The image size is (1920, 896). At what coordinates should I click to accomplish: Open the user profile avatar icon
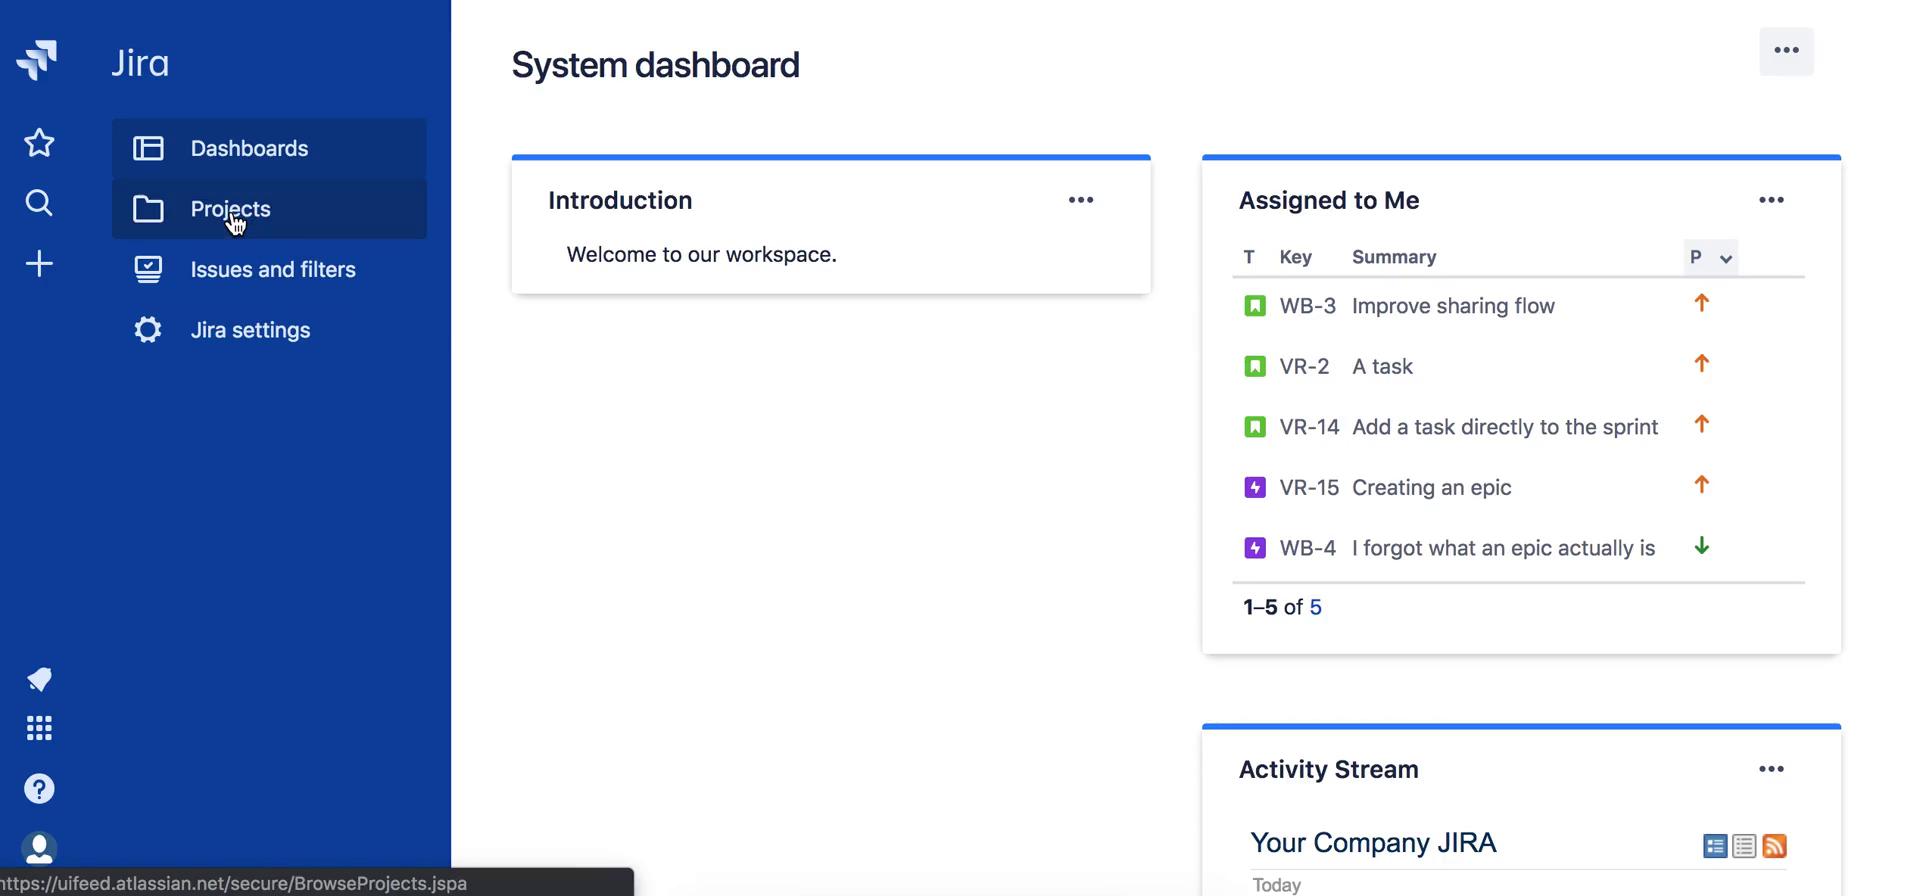[x=39, y=848]
